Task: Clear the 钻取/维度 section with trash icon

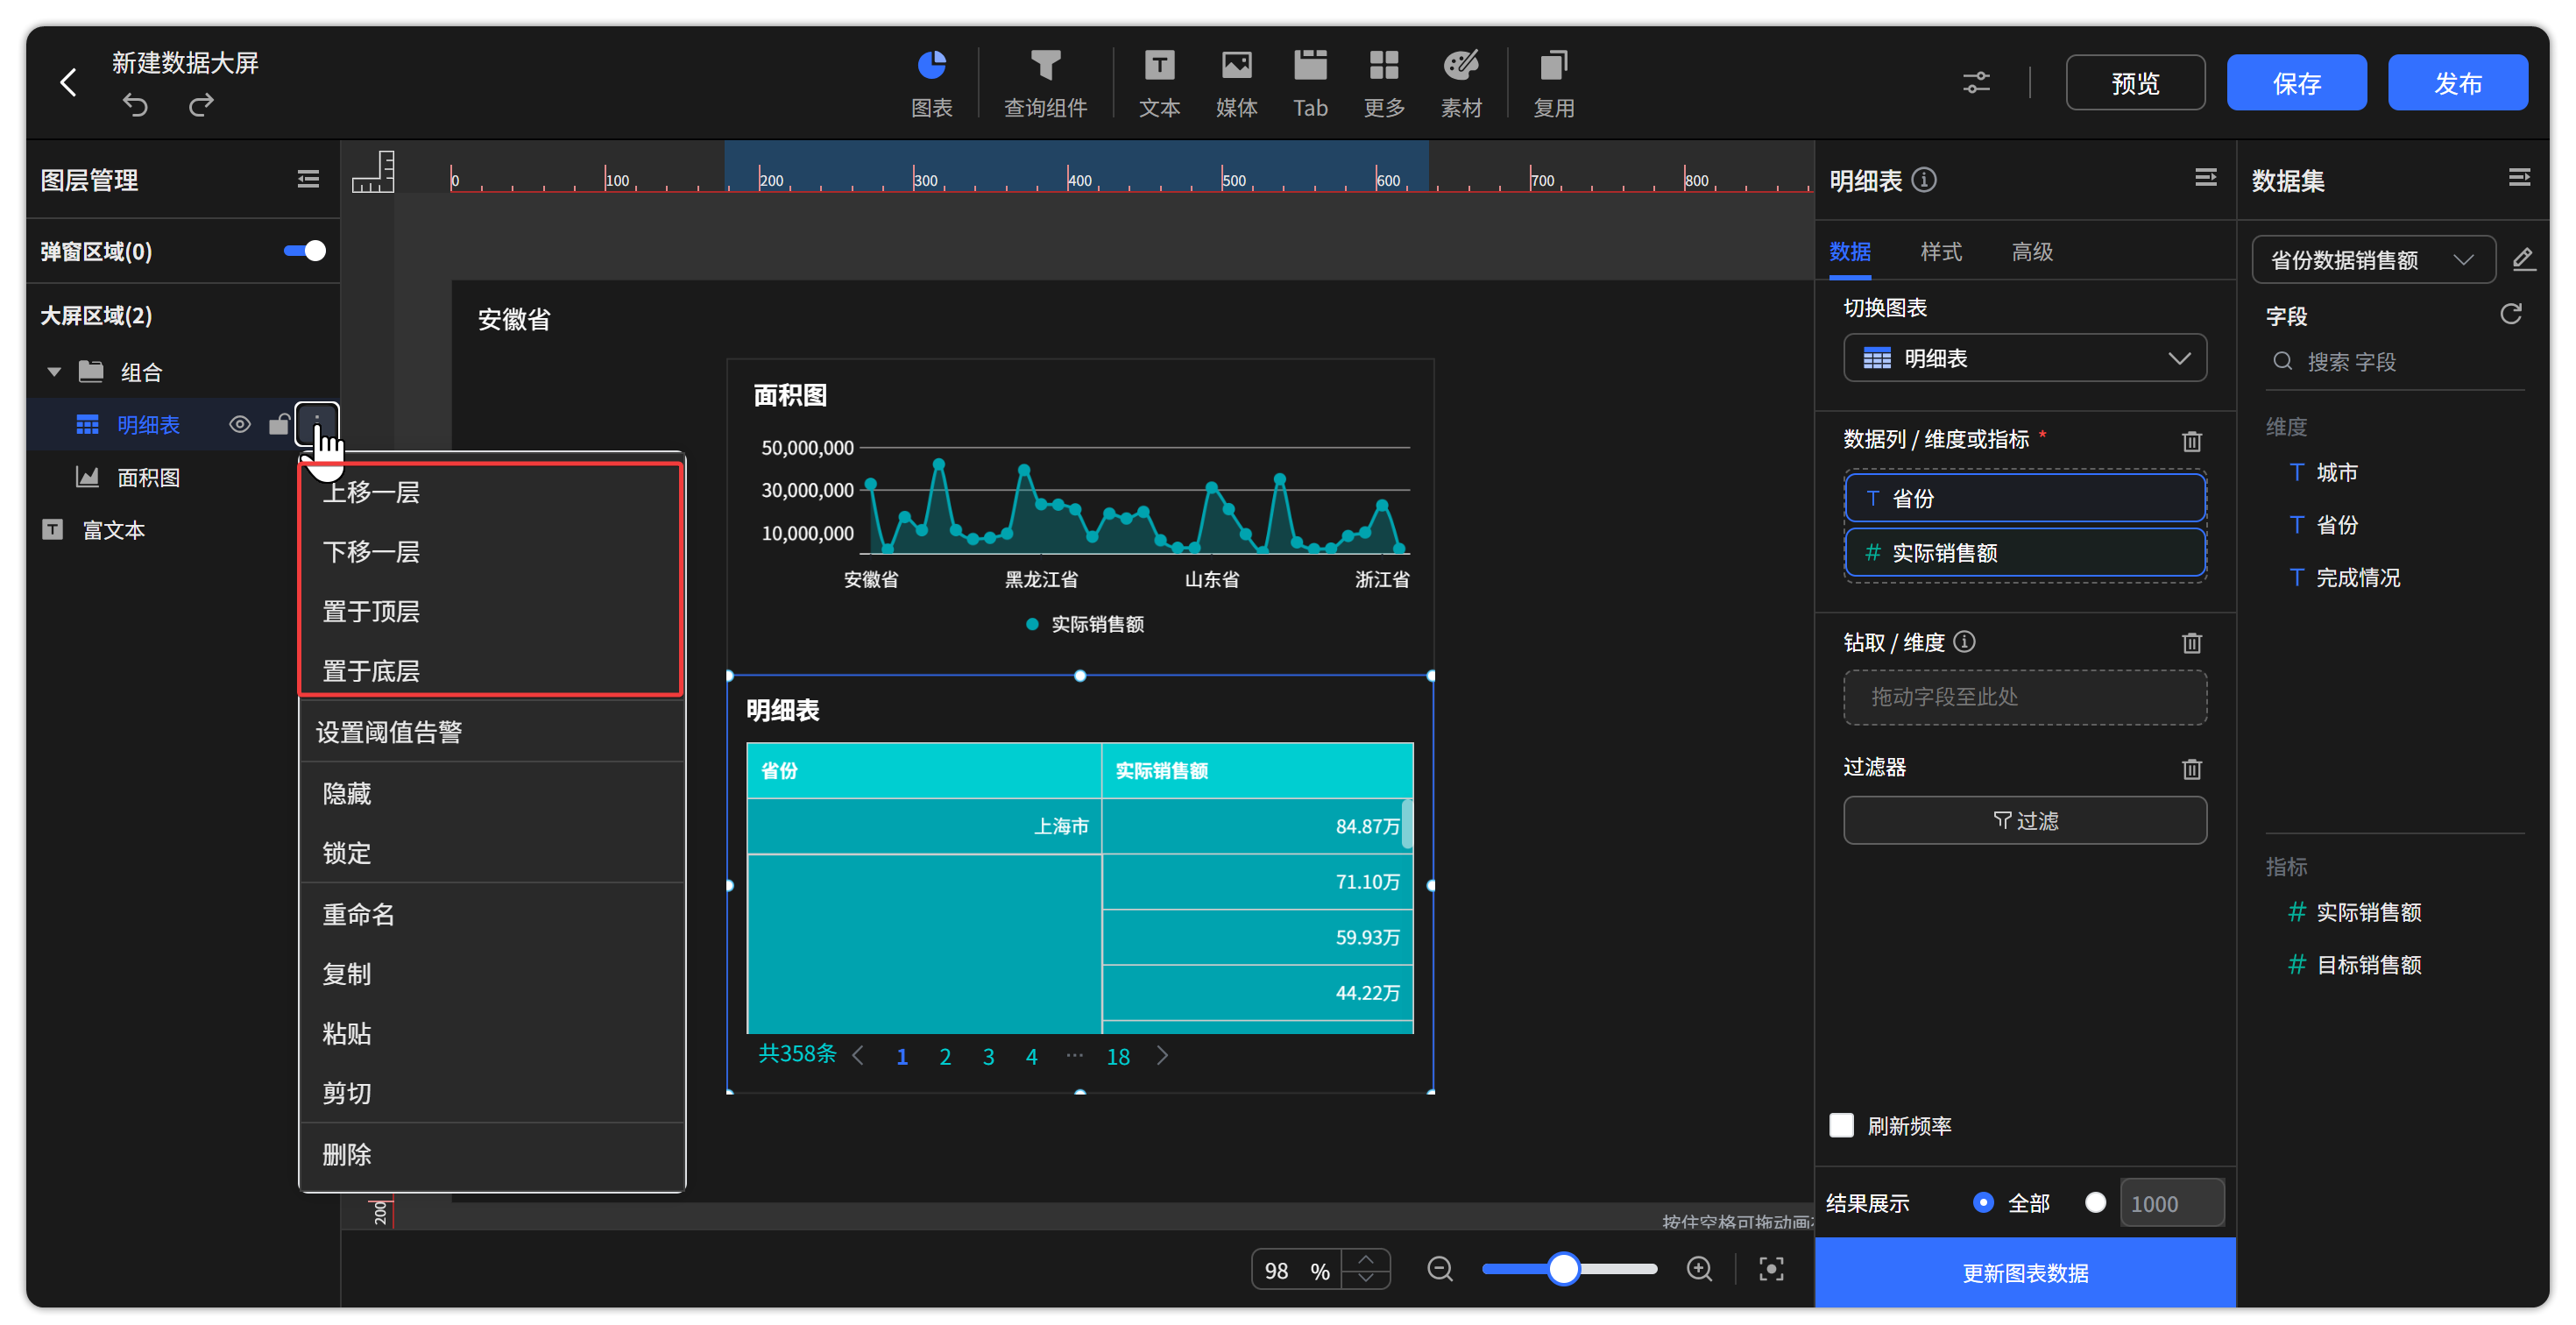Action: [2191, 643]
